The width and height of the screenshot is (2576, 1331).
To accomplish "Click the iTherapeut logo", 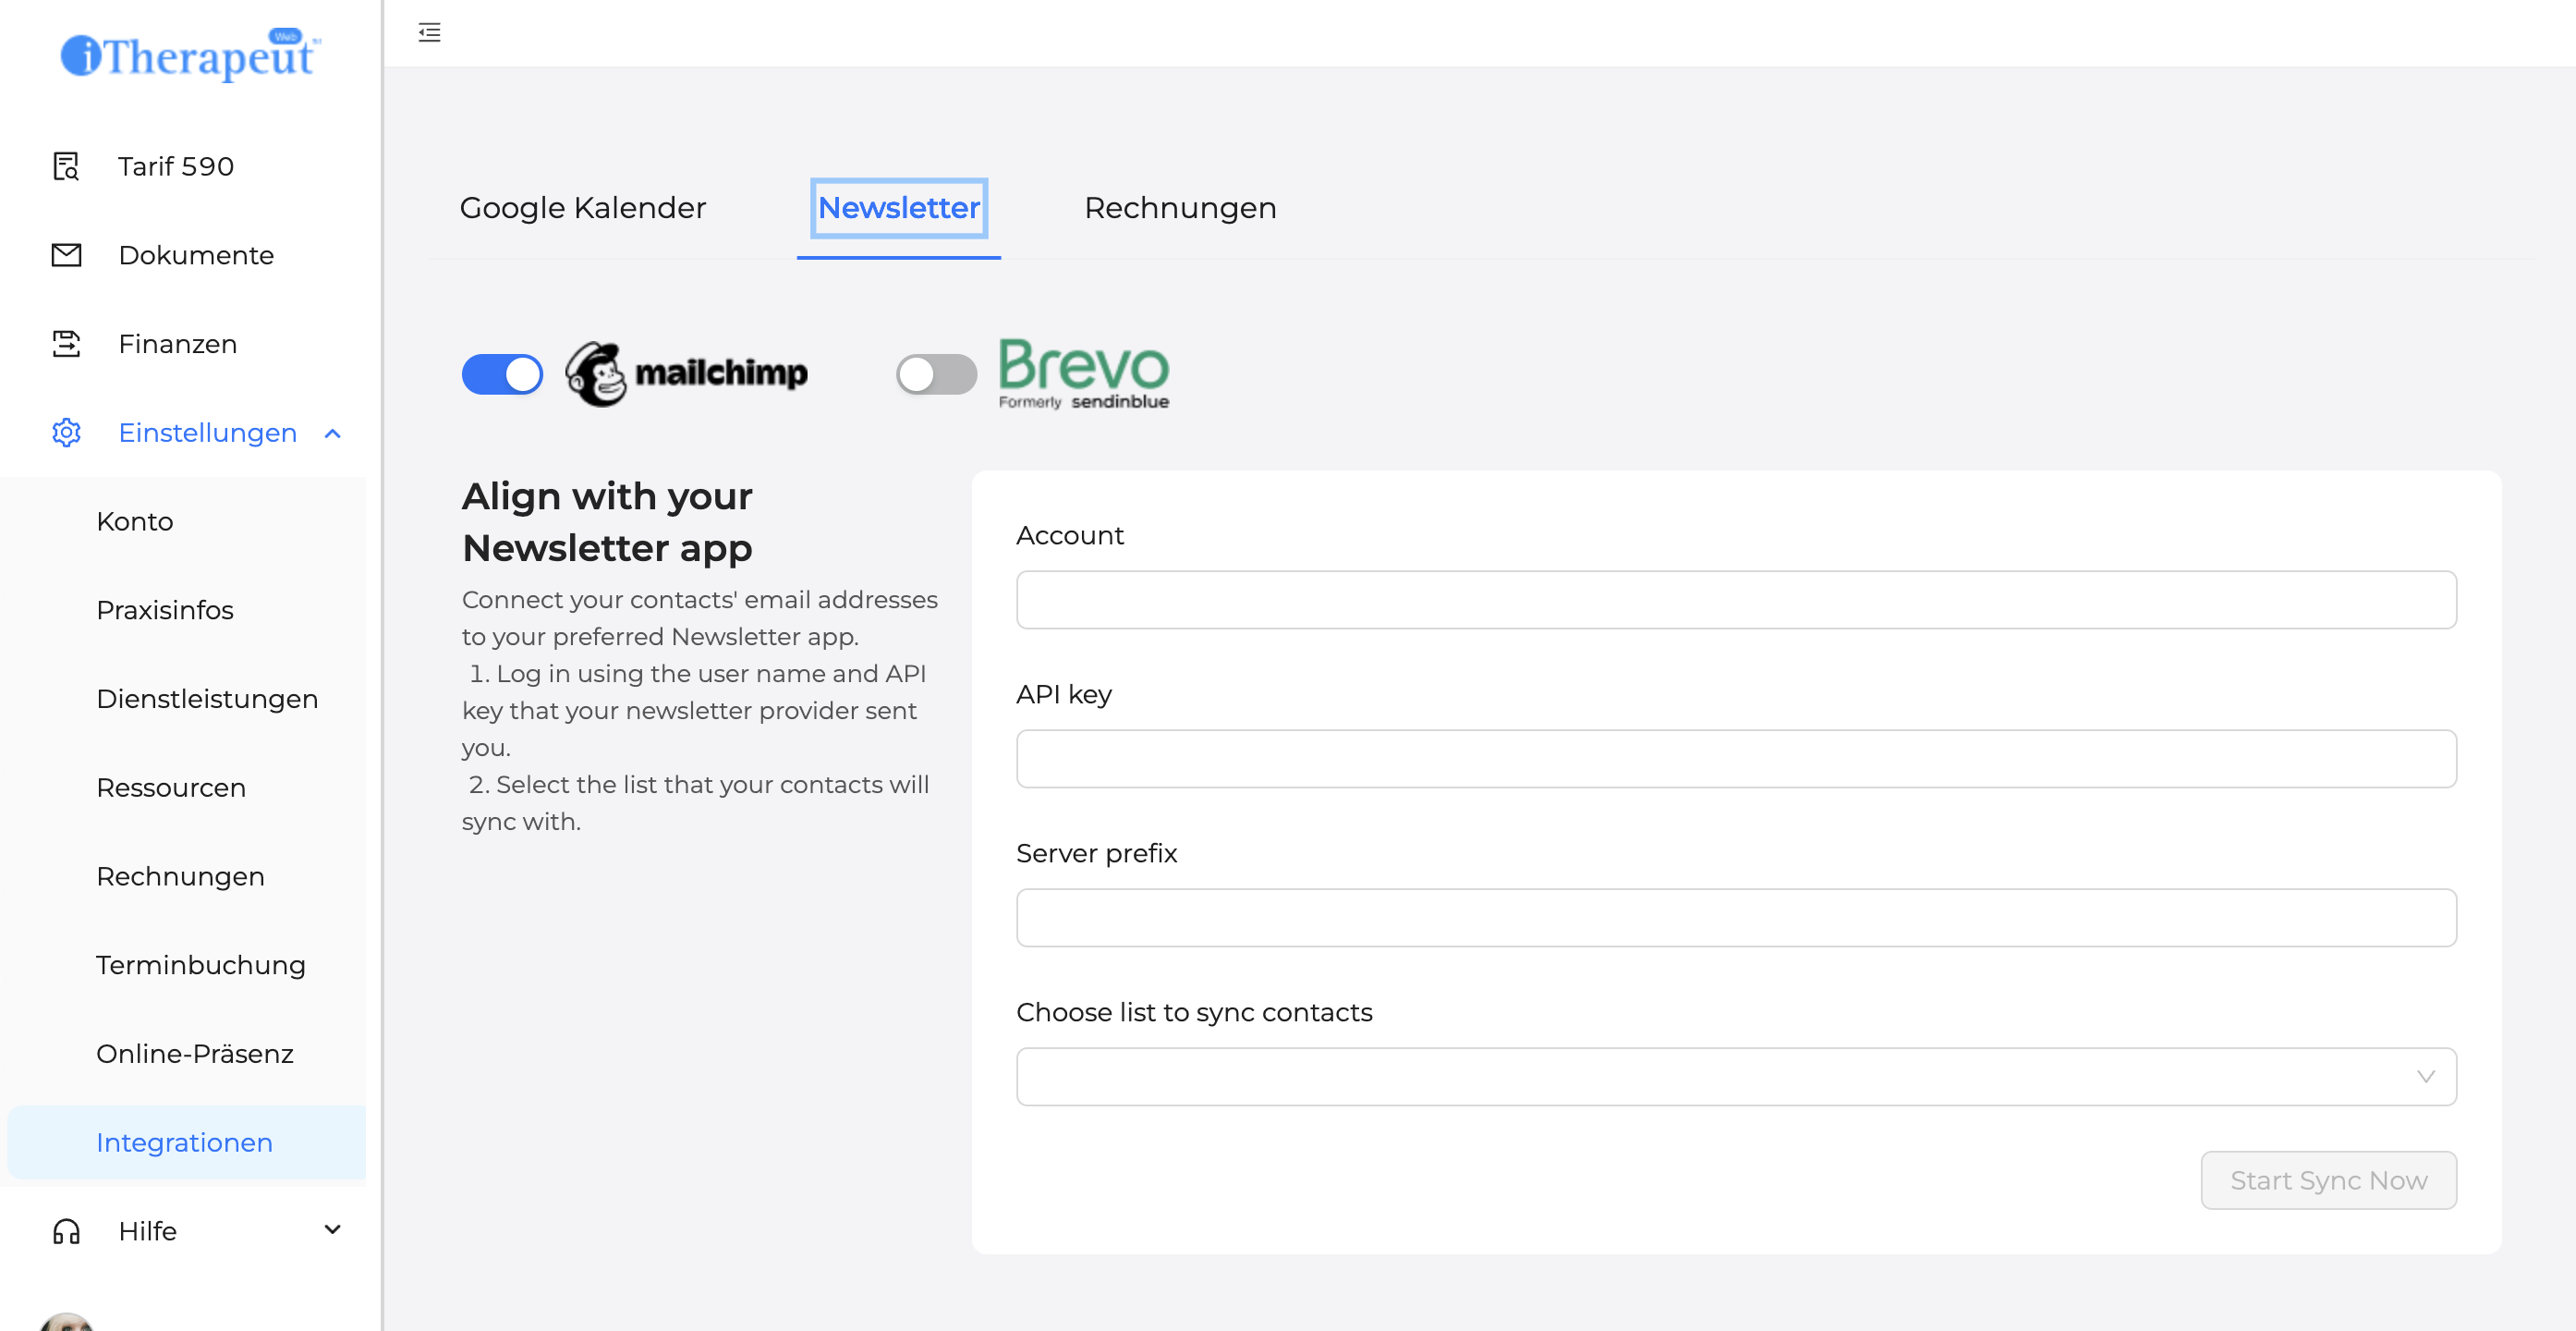I will point(190,55).
